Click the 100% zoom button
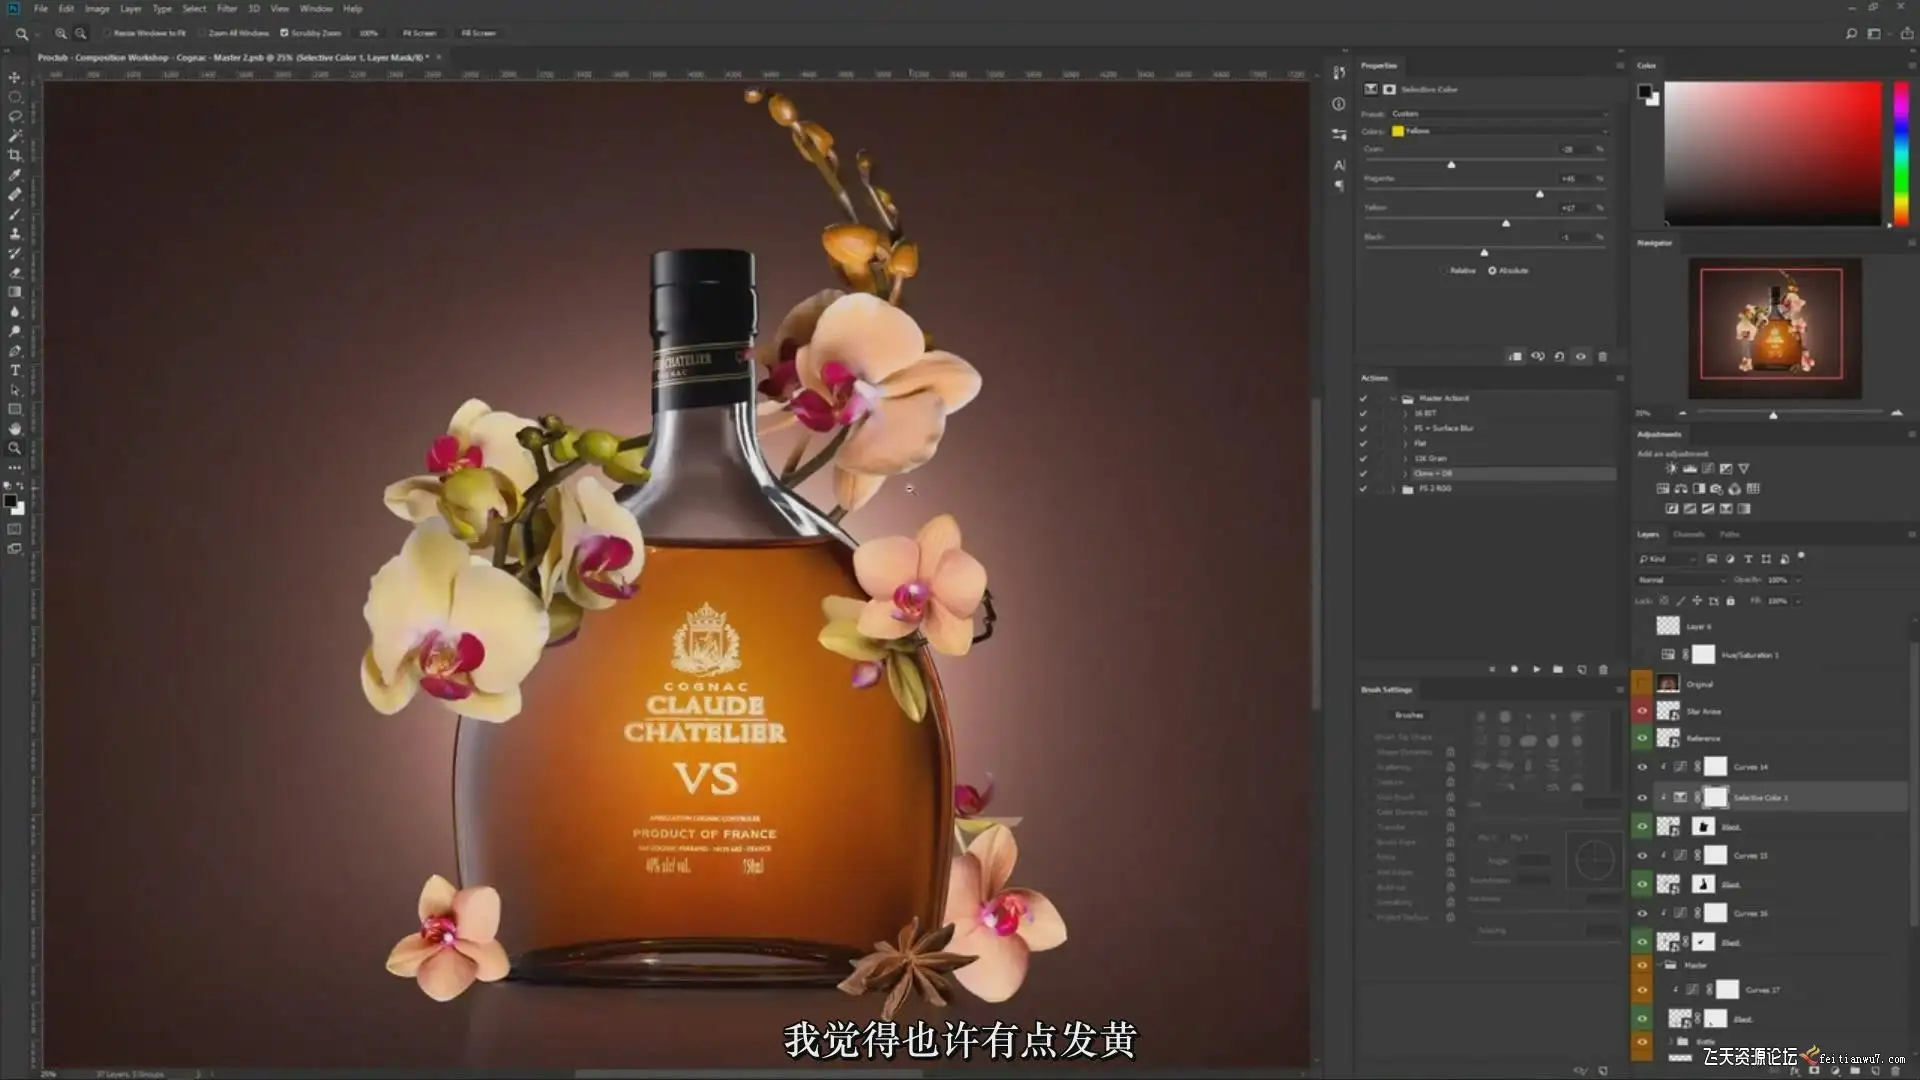 (x=369, y=33)
